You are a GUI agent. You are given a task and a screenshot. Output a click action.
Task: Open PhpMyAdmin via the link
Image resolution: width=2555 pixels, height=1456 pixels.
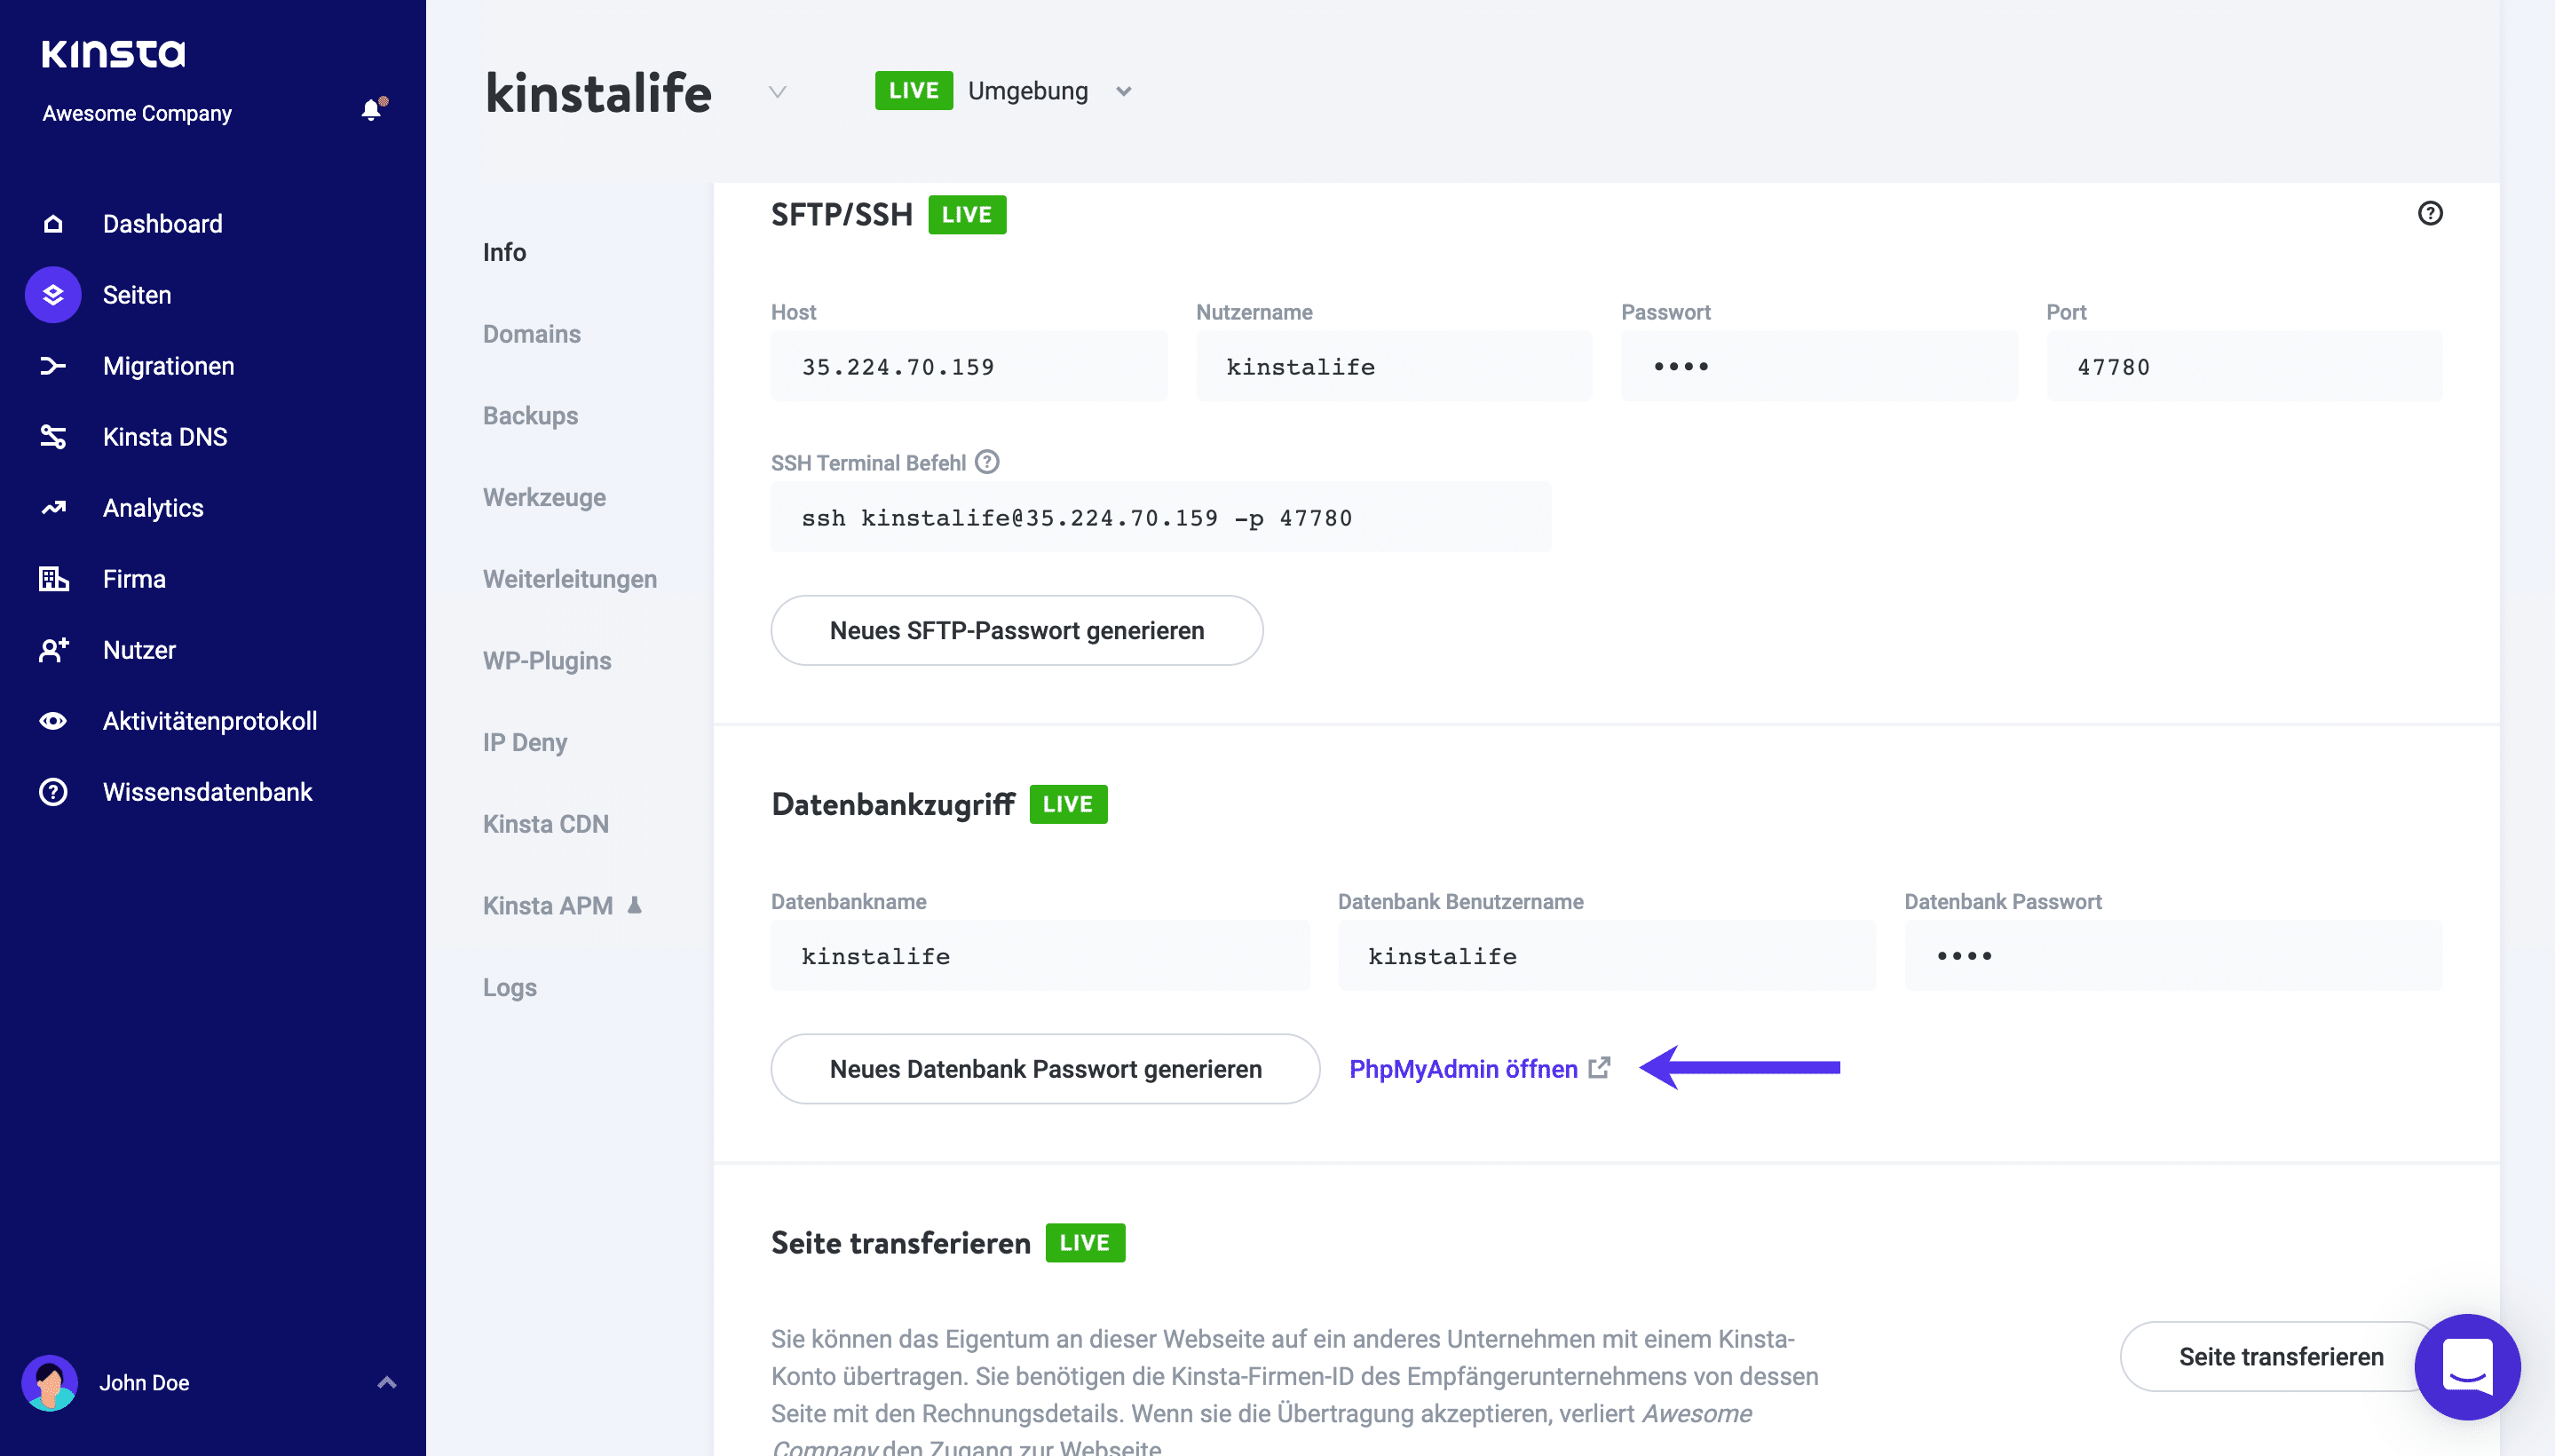tap(1463, 1068)
